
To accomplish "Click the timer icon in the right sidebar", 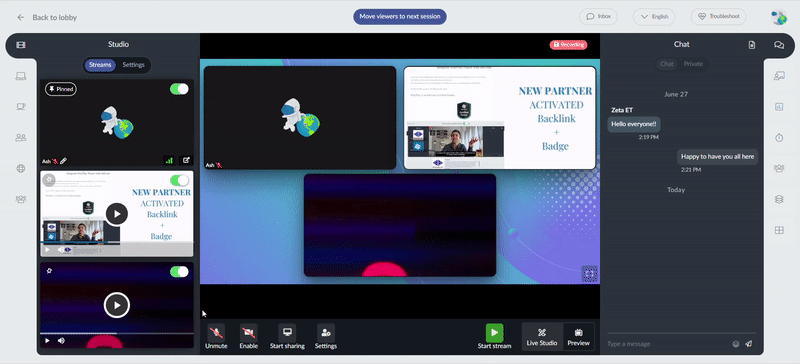I will [779, 138].
